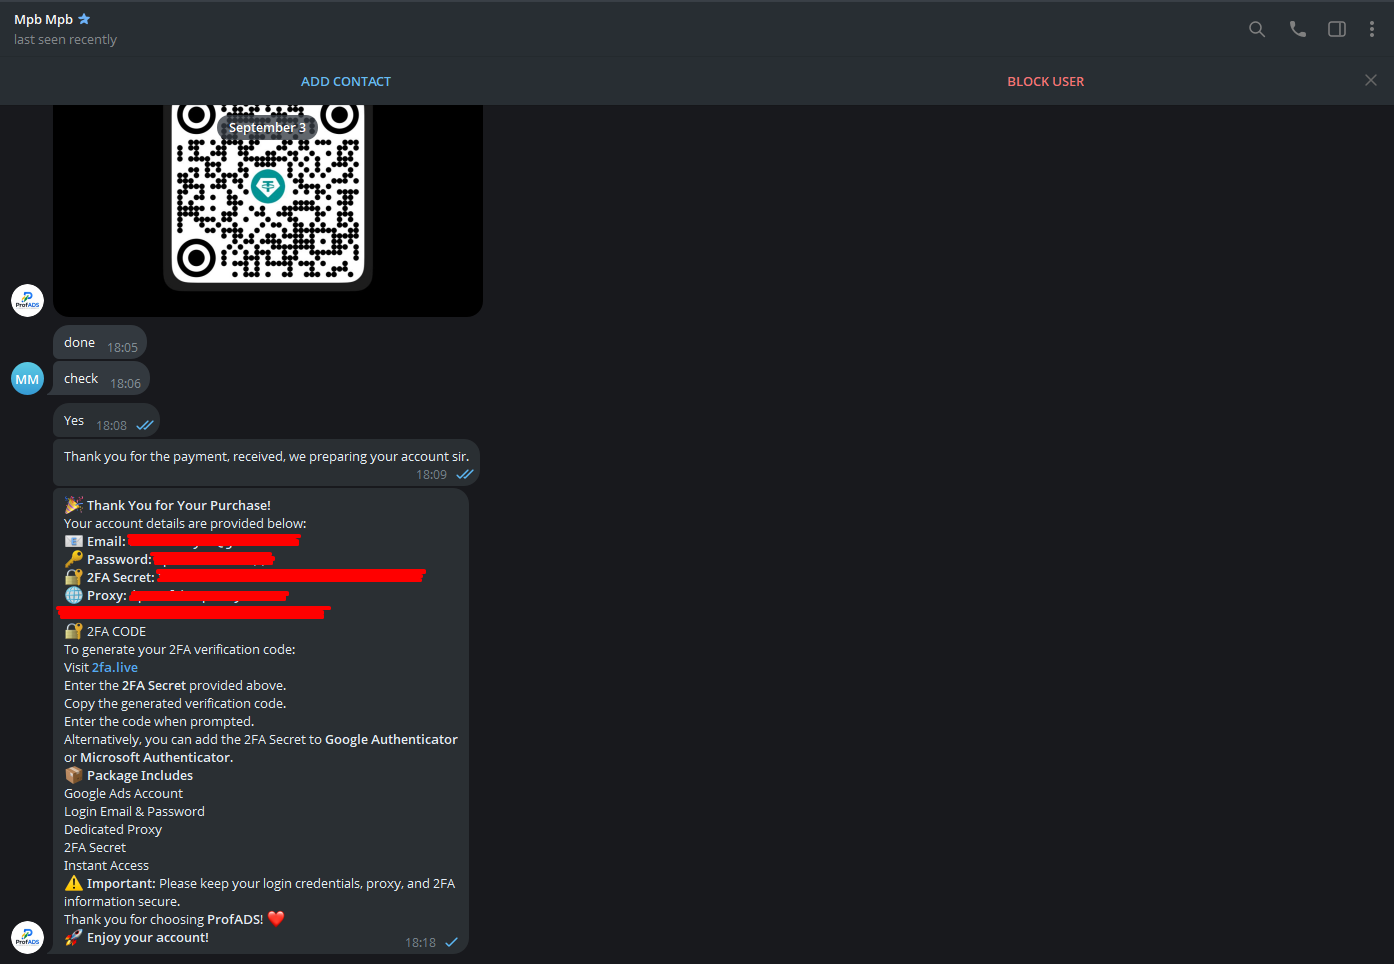Viewport: 1394px width, 964px height.
Task: Click the "Copy the generated verification code." line
Action: pyautogui.click(x=175, y=703)
